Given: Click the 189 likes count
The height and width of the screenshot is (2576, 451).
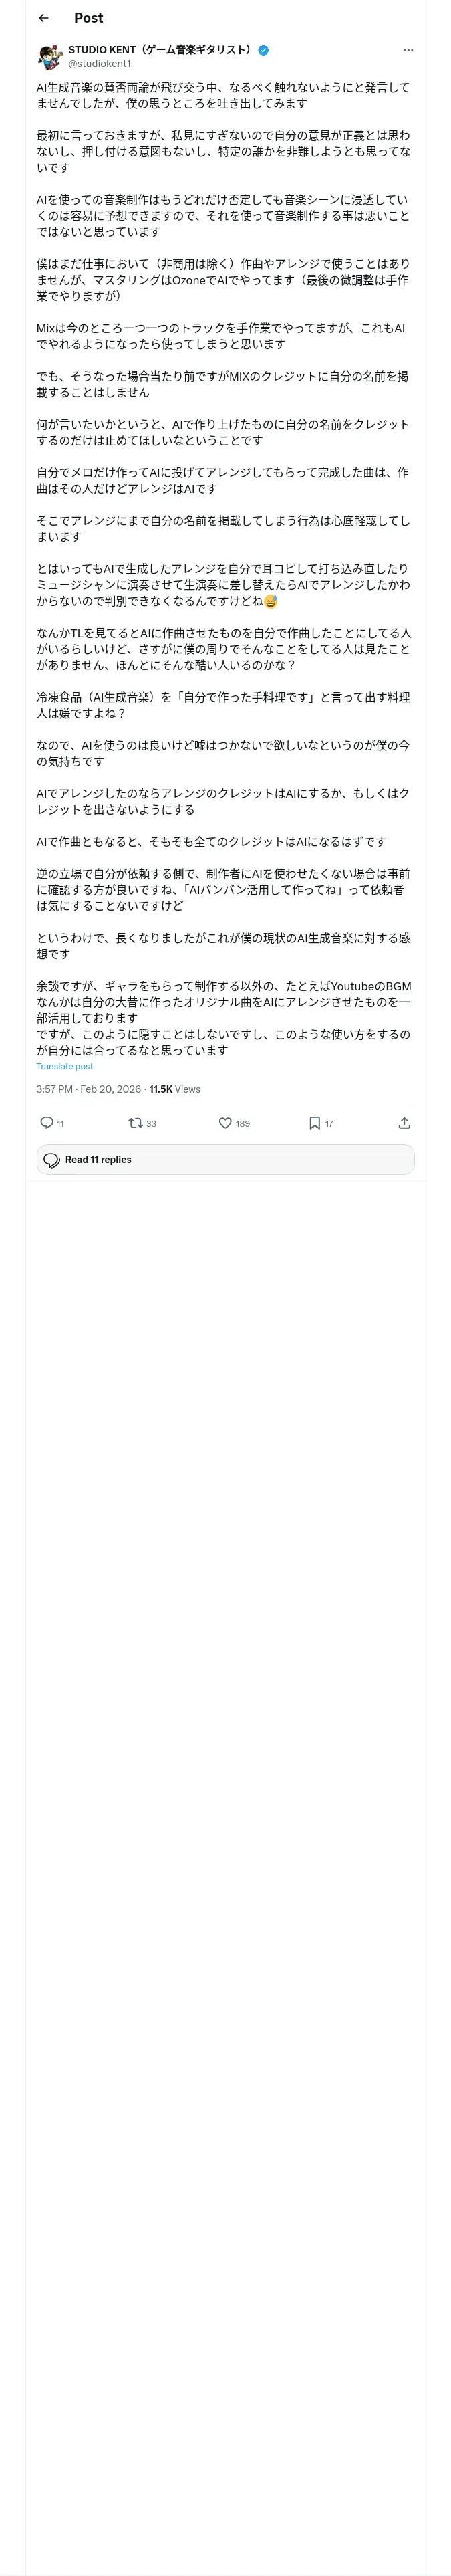Looking at the screenshot, I should pyautogui.click(x=243, y=1124).
